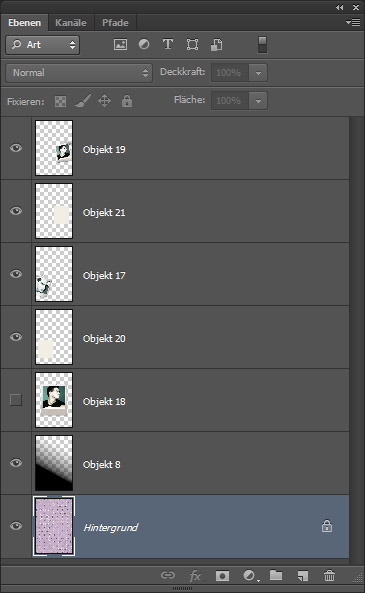Expand the Deckkraft opacity slider arrow
The height and width of the screenshot is (593, 365).
click(x=258, y=73)
